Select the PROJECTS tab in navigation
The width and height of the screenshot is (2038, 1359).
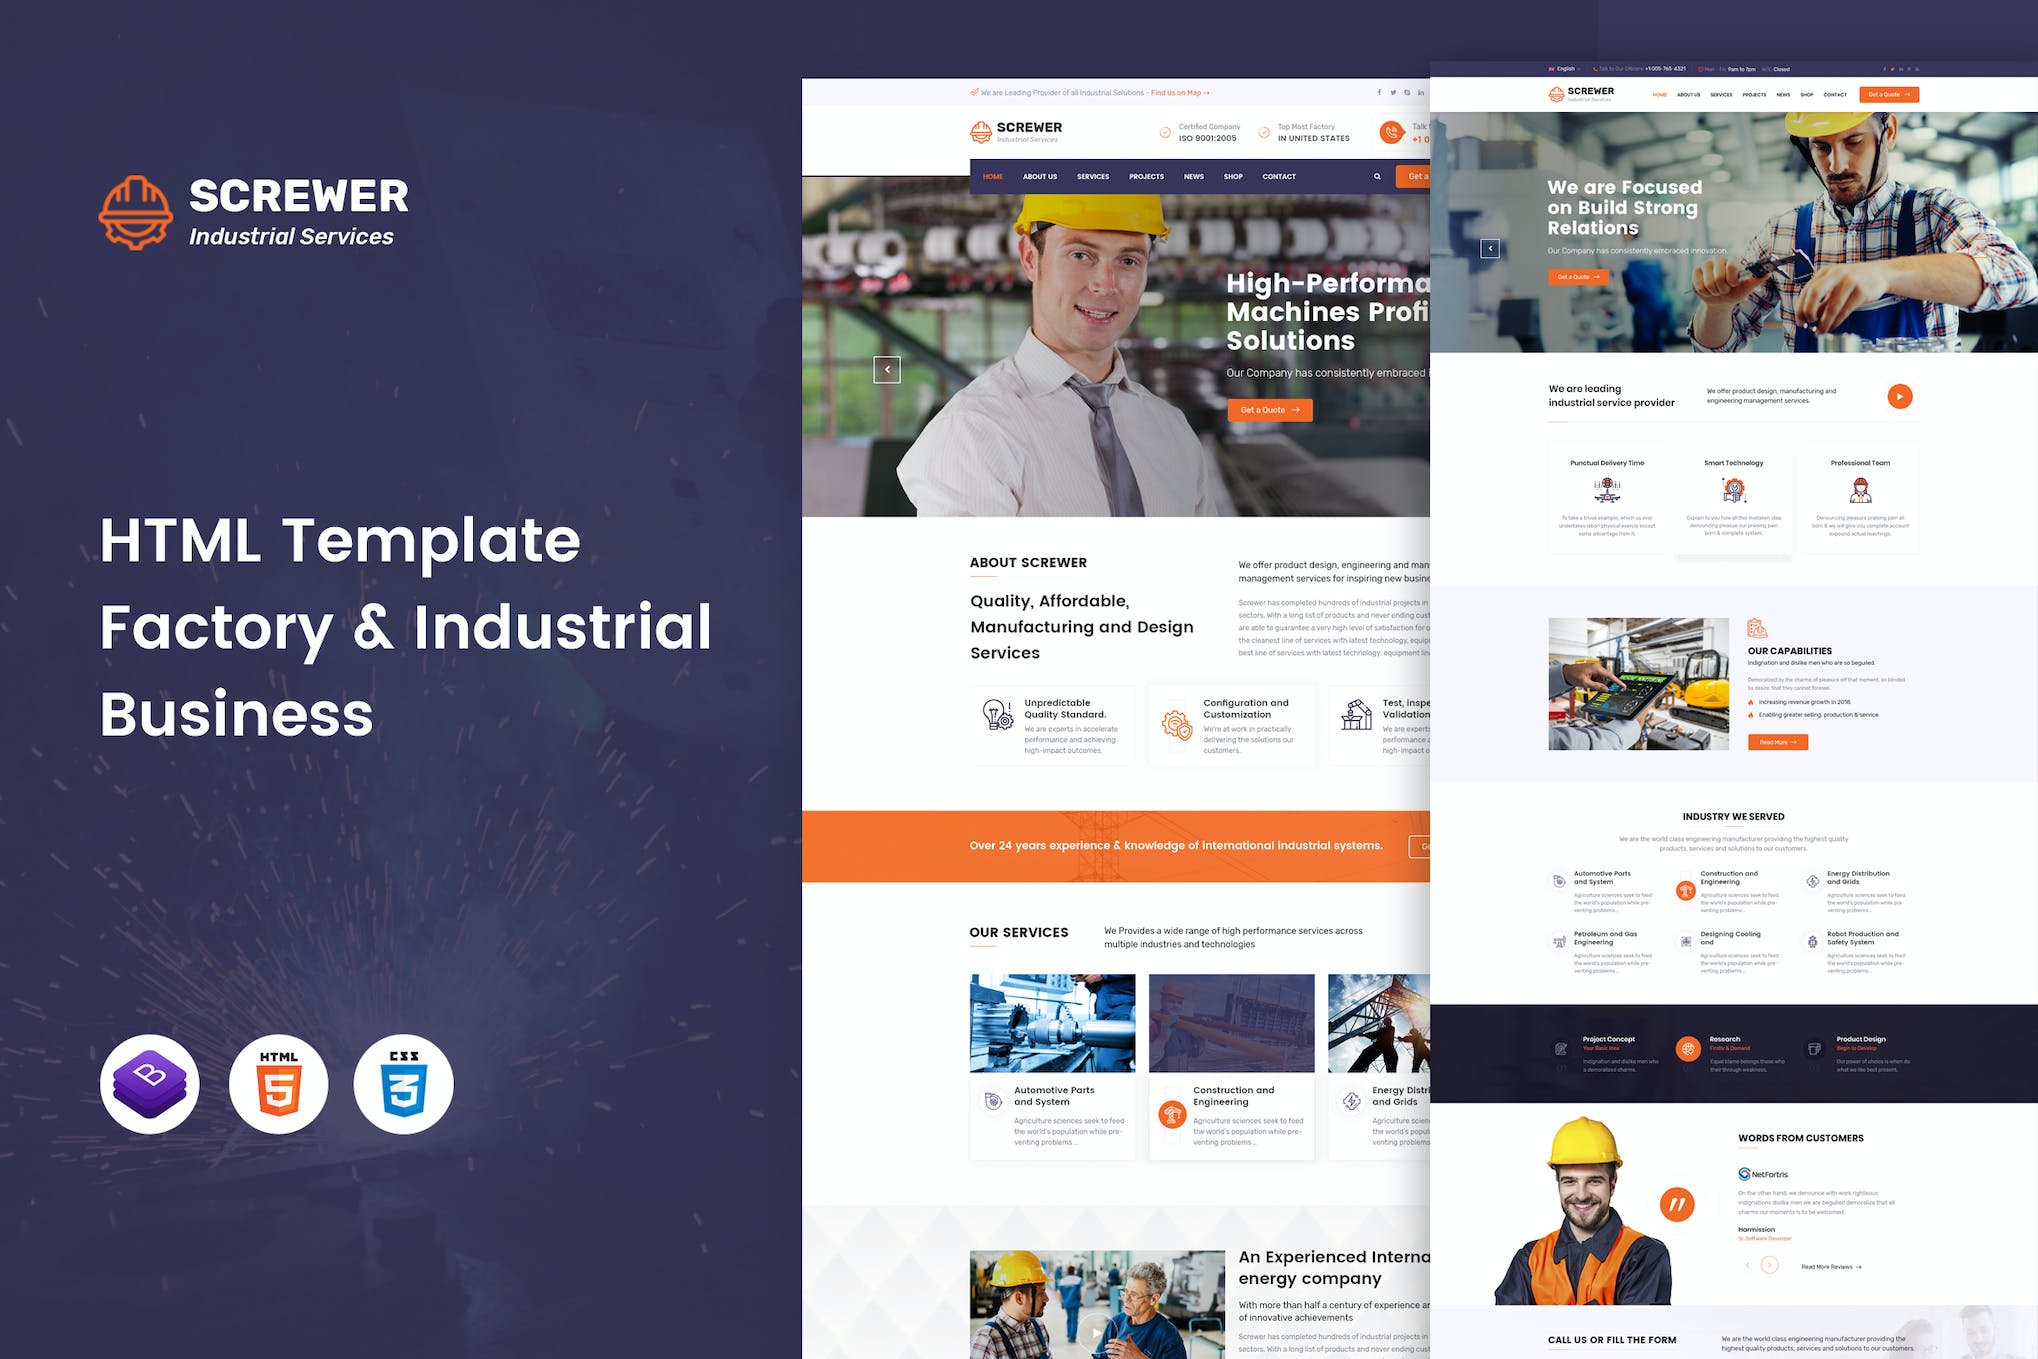pyautogui.click(x=1146, y=179)
